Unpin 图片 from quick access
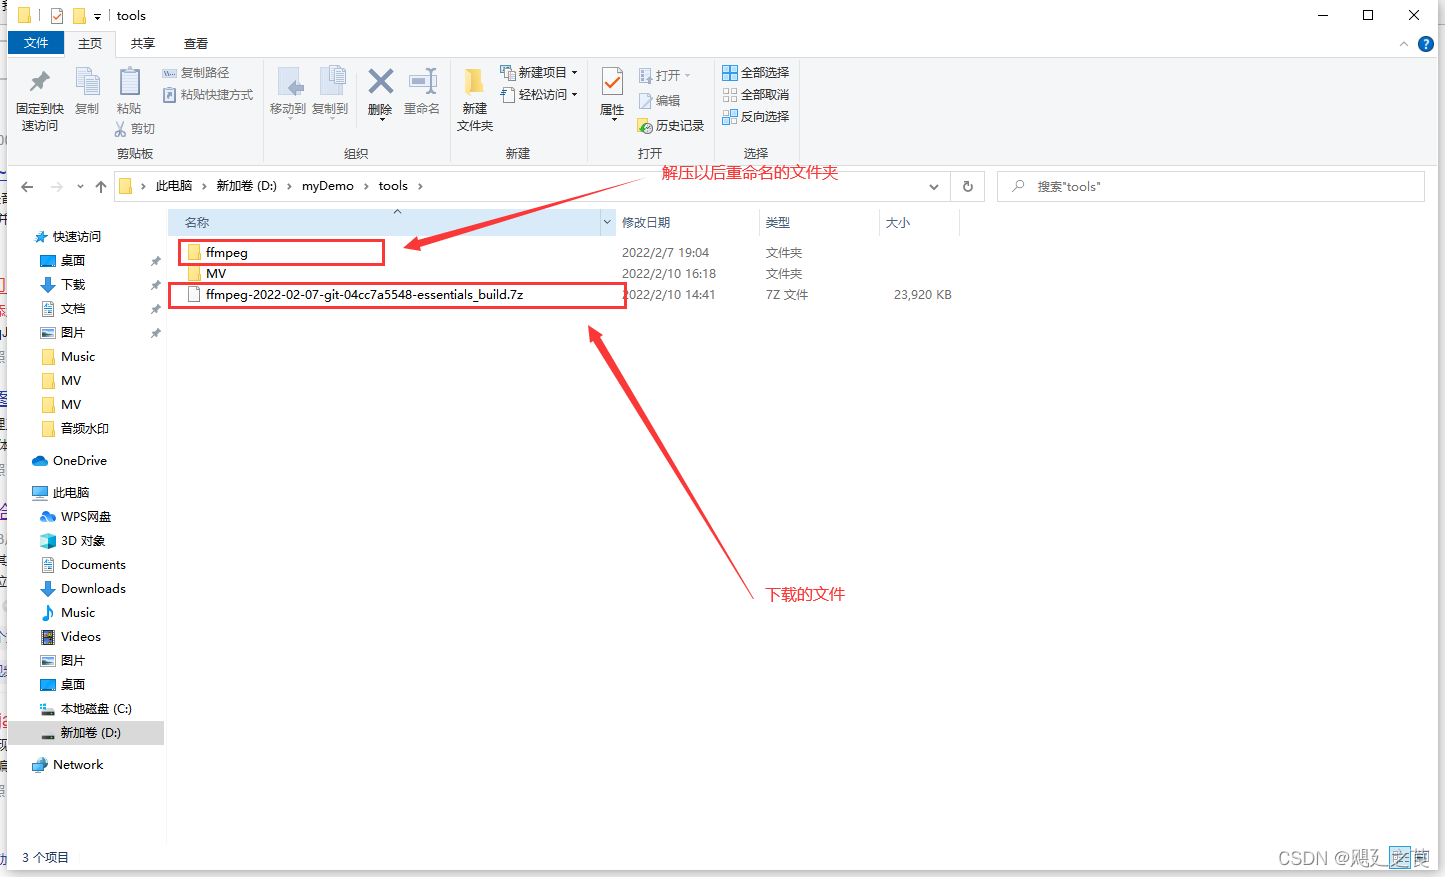Viewport: 1445px width, 877px height. [x=155, y=332]
